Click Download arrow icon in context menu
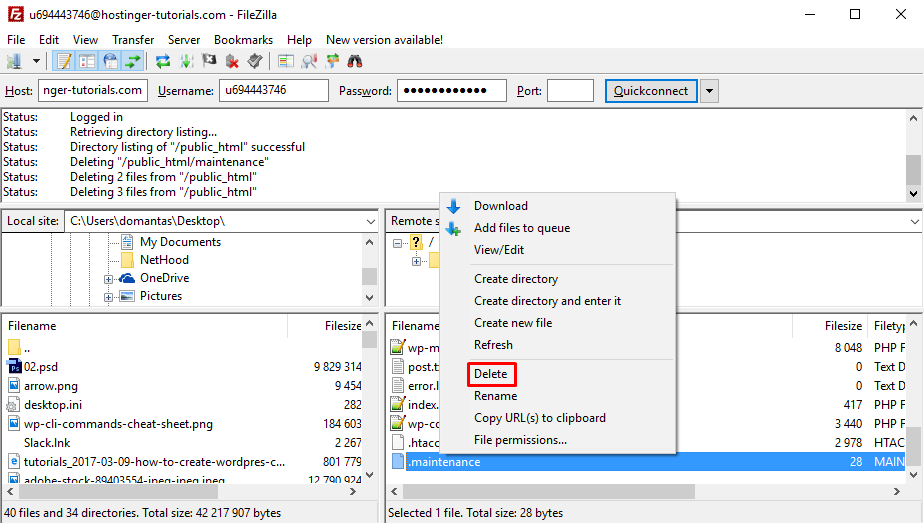Screen dimensions: 924x523 pyautogui.click(x=453, y=206)
